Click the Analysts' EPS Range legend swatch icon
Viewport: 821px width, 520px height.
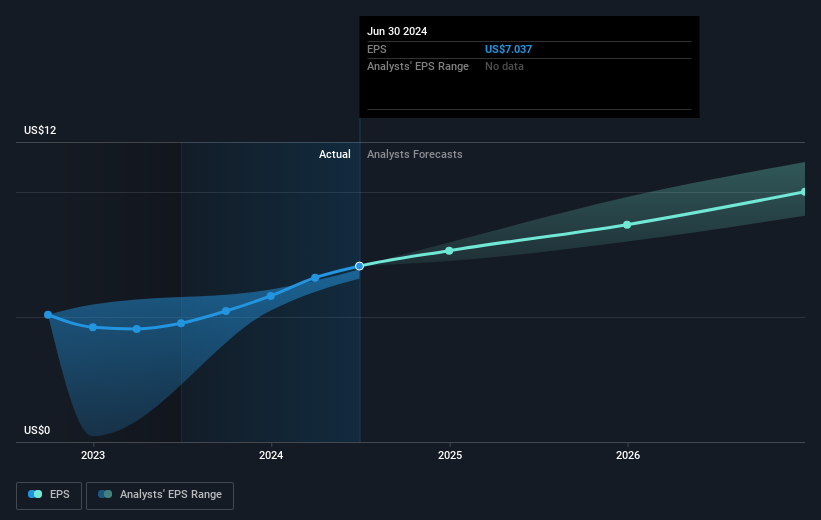[105, 494]
